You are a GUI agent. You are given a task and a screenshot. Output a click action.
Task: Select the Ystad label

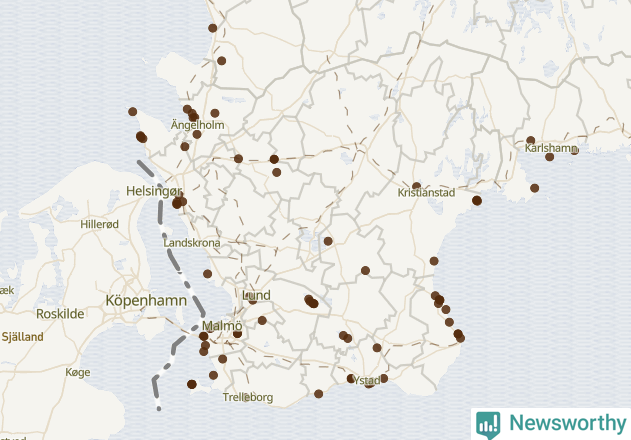[x=367, y=380]
